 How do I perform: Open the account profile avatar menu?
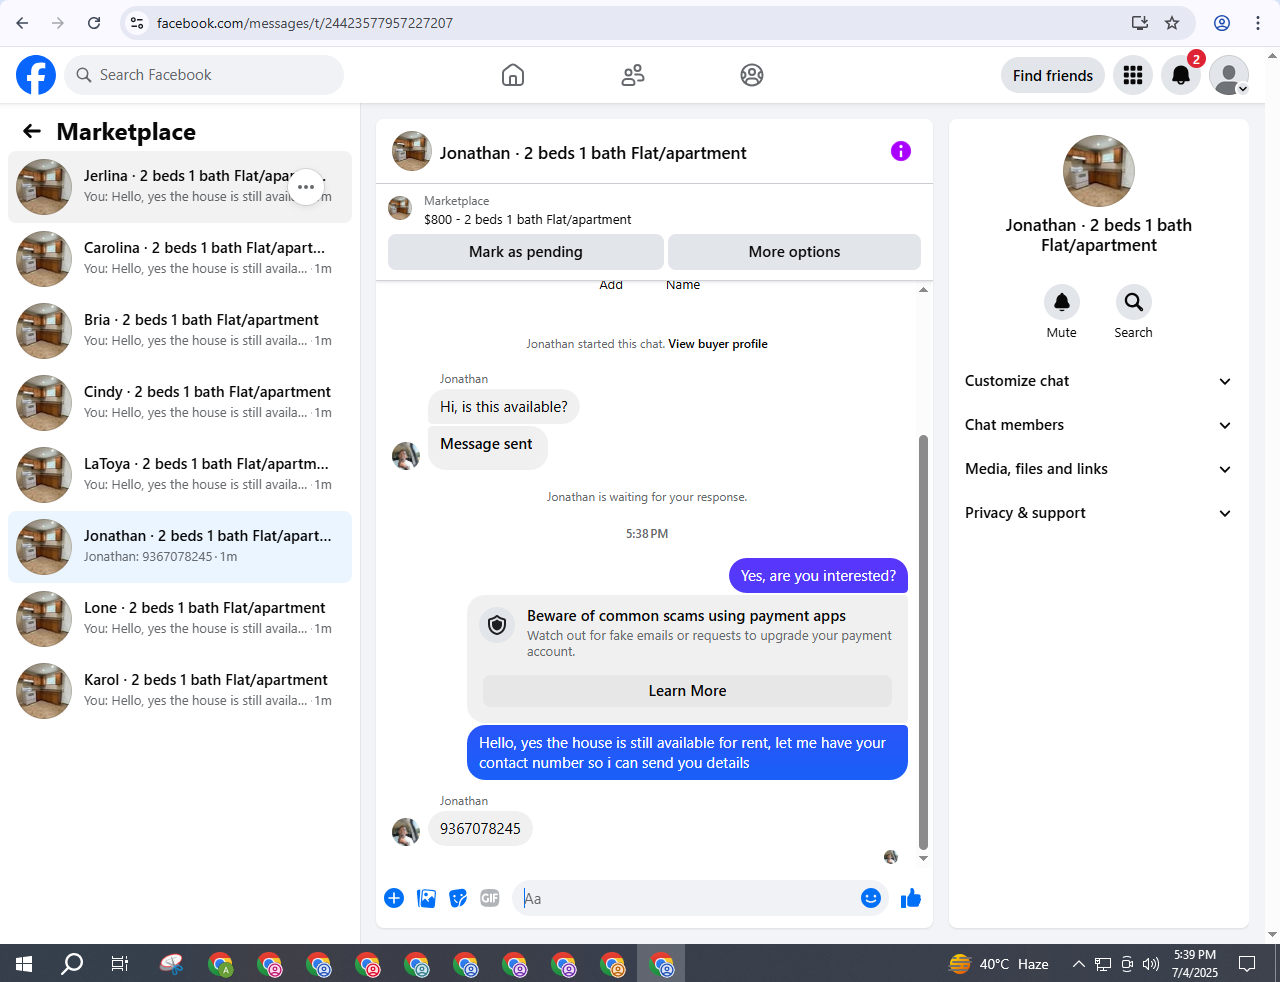[x=1229, y=75]
